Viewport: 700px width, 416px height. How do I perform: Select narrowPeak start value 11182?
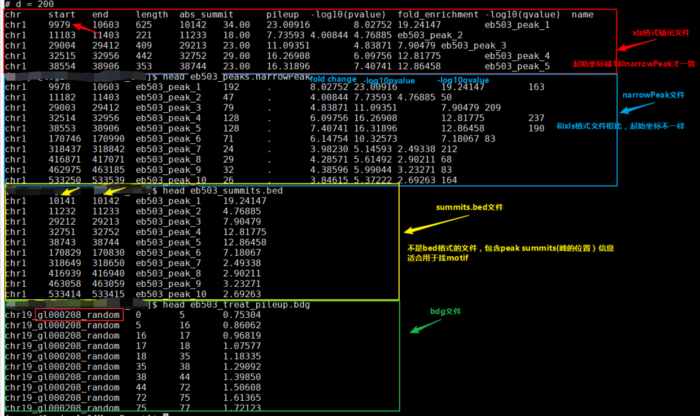62,97
